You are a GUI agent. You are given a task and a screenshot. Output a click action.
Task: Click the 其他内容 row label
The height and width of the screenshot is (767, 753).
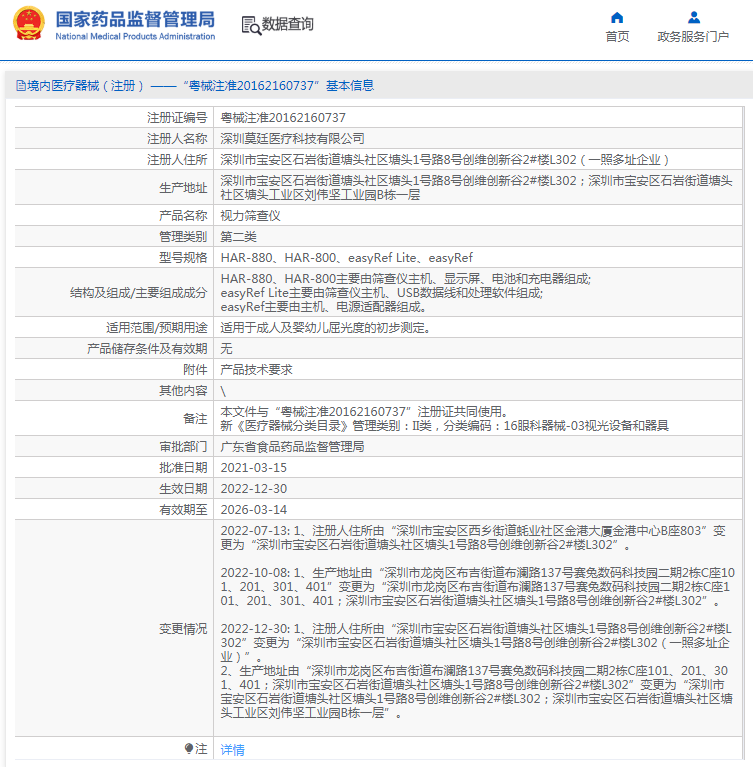[x=183, y=391]
